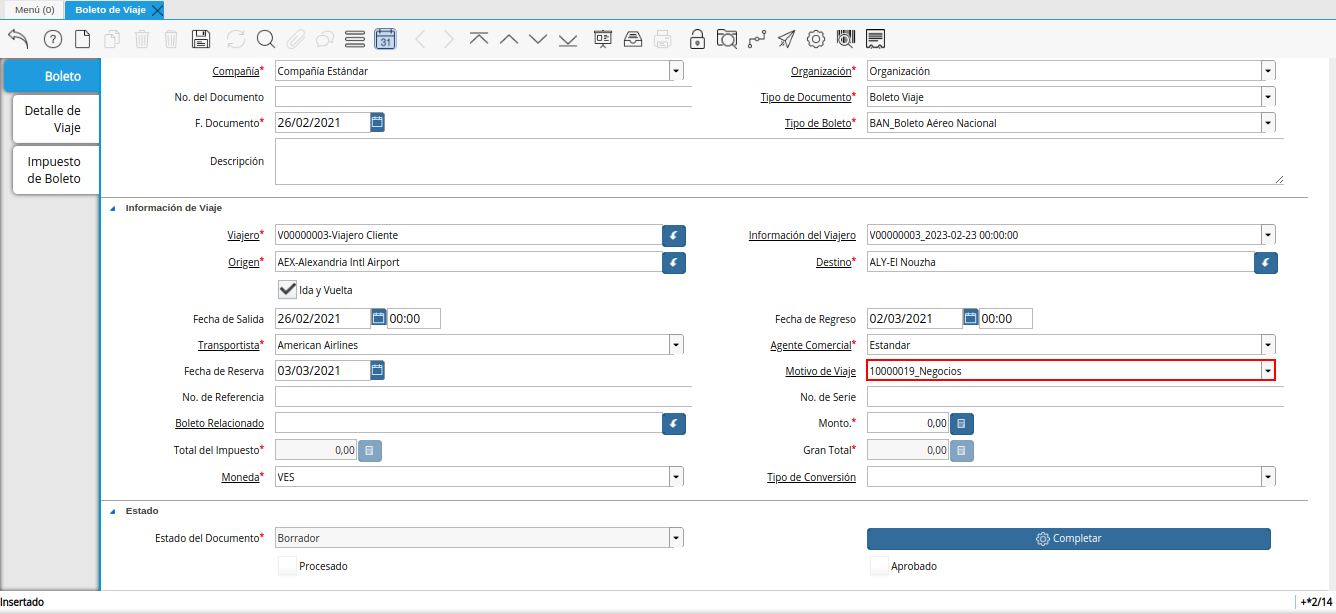The image size is (1336, 614).
Task: Click into the Descripción text area
Action: click(x=778, y=162)
